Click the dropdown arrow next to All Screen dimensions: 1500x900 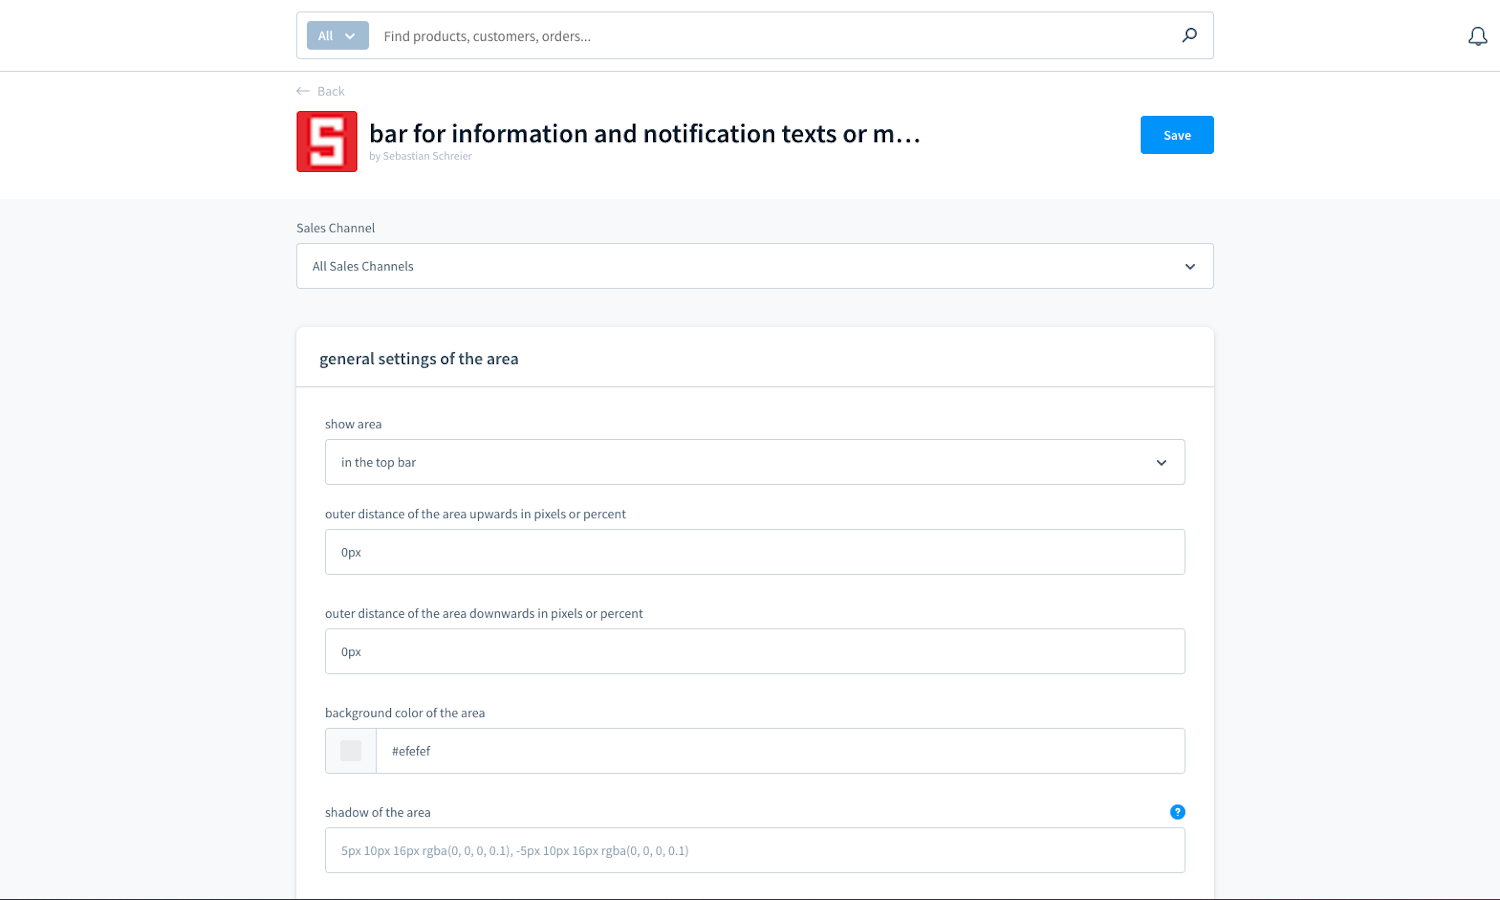tap(351, 35)
